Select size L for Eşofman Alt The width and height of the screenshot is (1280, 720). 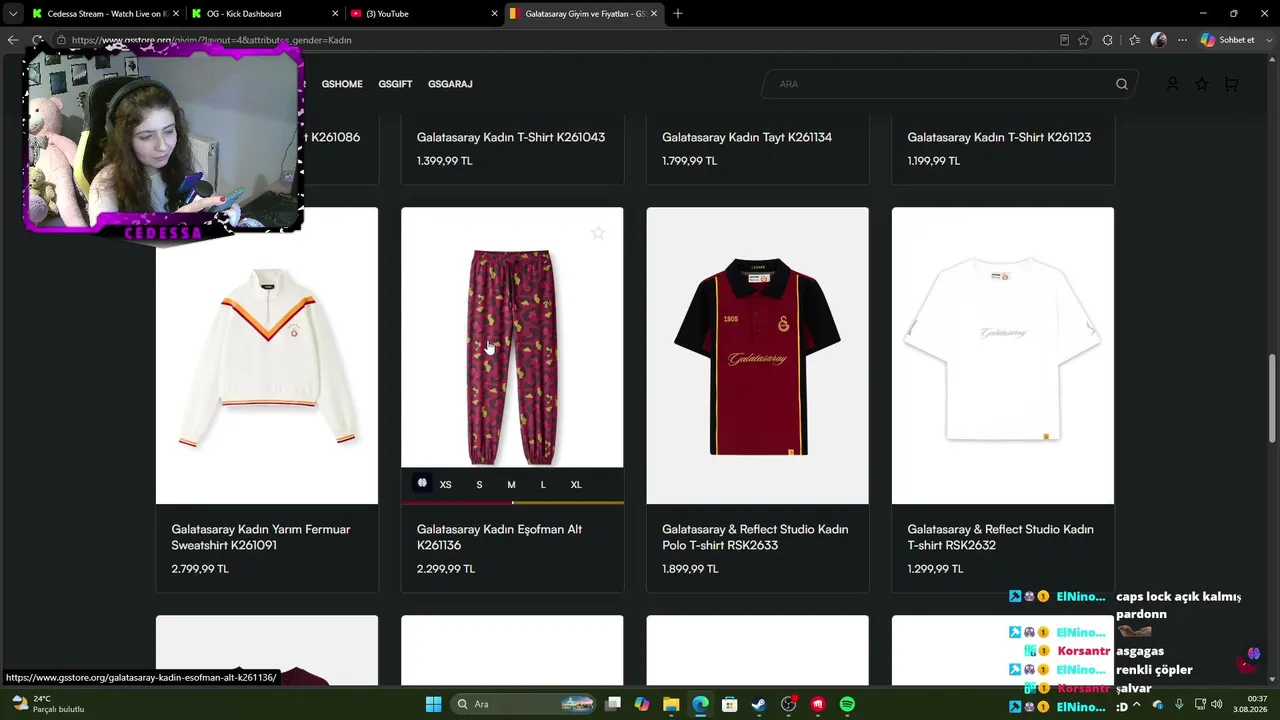pos(543,485)
